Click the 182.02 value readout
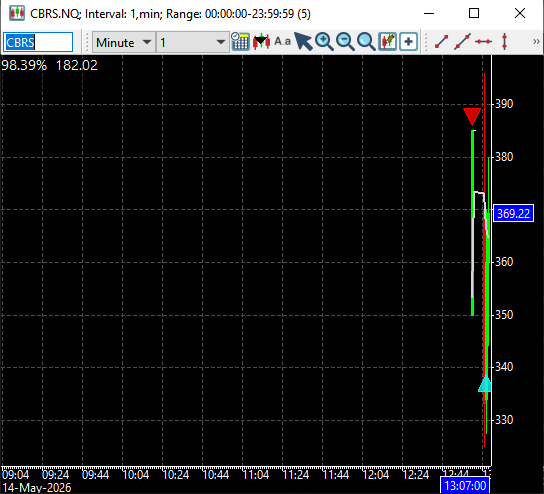 tap(77, 65)
